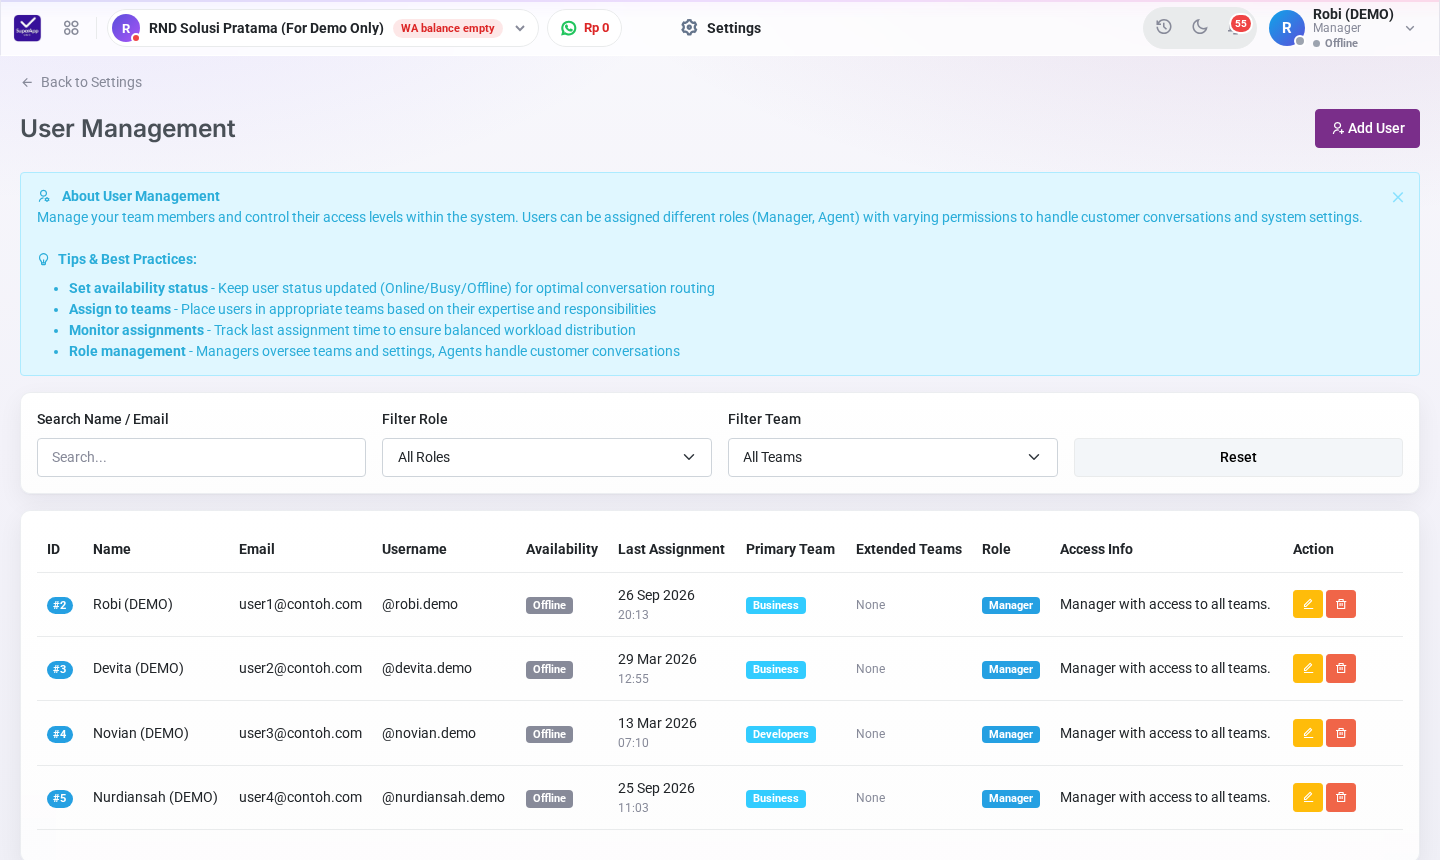This screenshot has height=860, width=1440.
Task: Click the SuperApp logo icon
Action: pos(27,28)
